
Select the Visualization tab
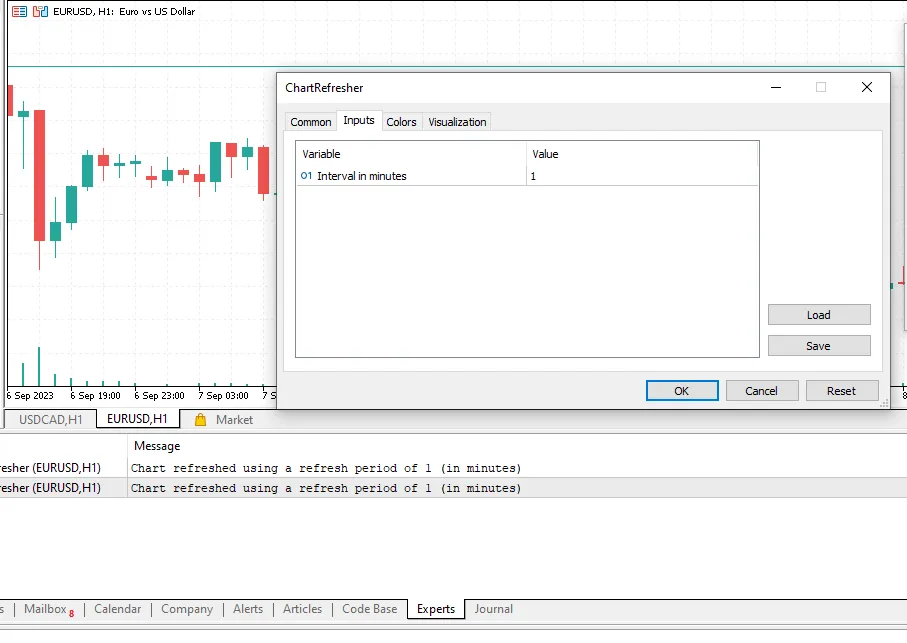pos(457,121)
